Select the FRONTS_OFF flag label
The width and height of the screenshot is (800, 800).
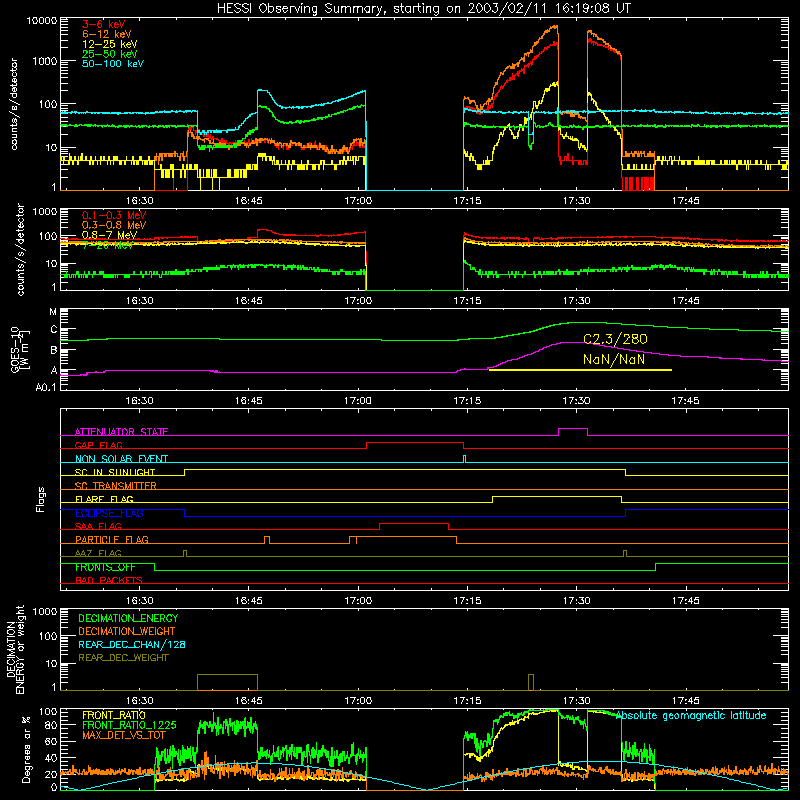tap(105, 567)
